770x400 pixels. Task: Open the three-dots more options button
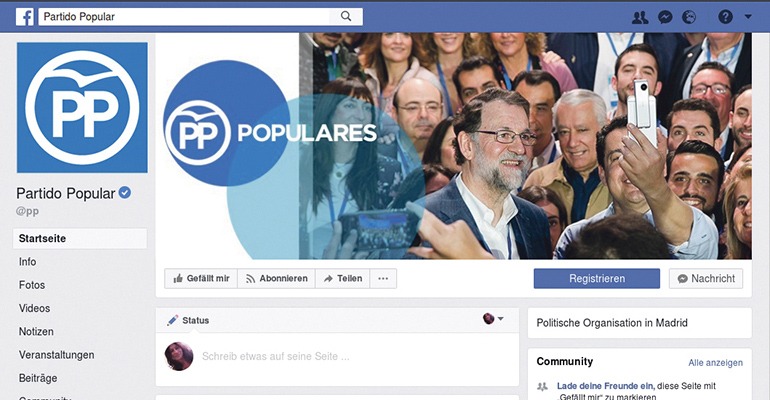383,278
